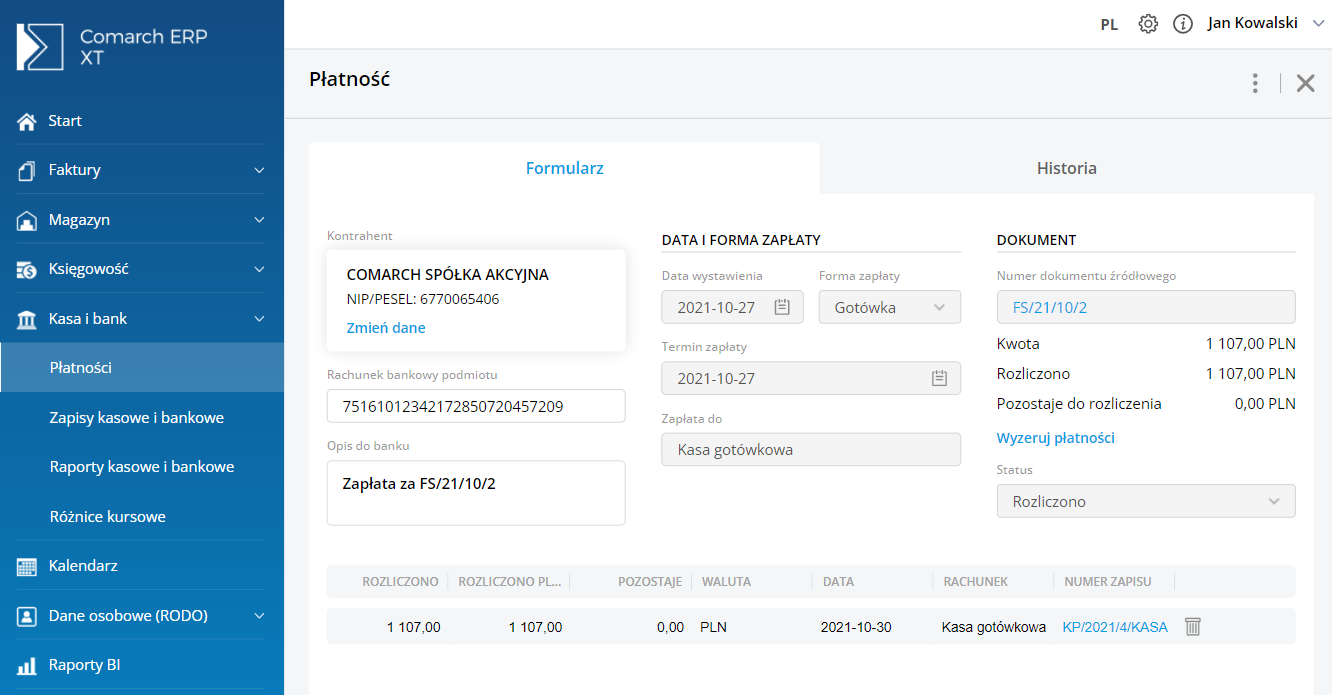Click the 2021-10-30 date cell
Screen dimensions: 1332x695
(x=856, y=627)
